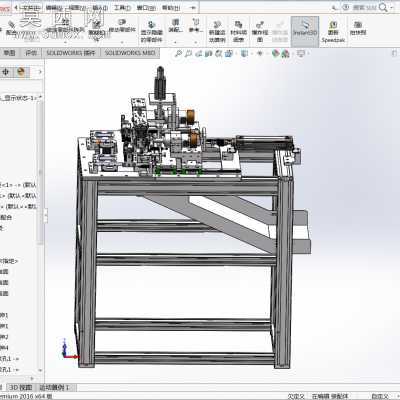Open the 帮助(H) menu

click(x=171, y=7)
